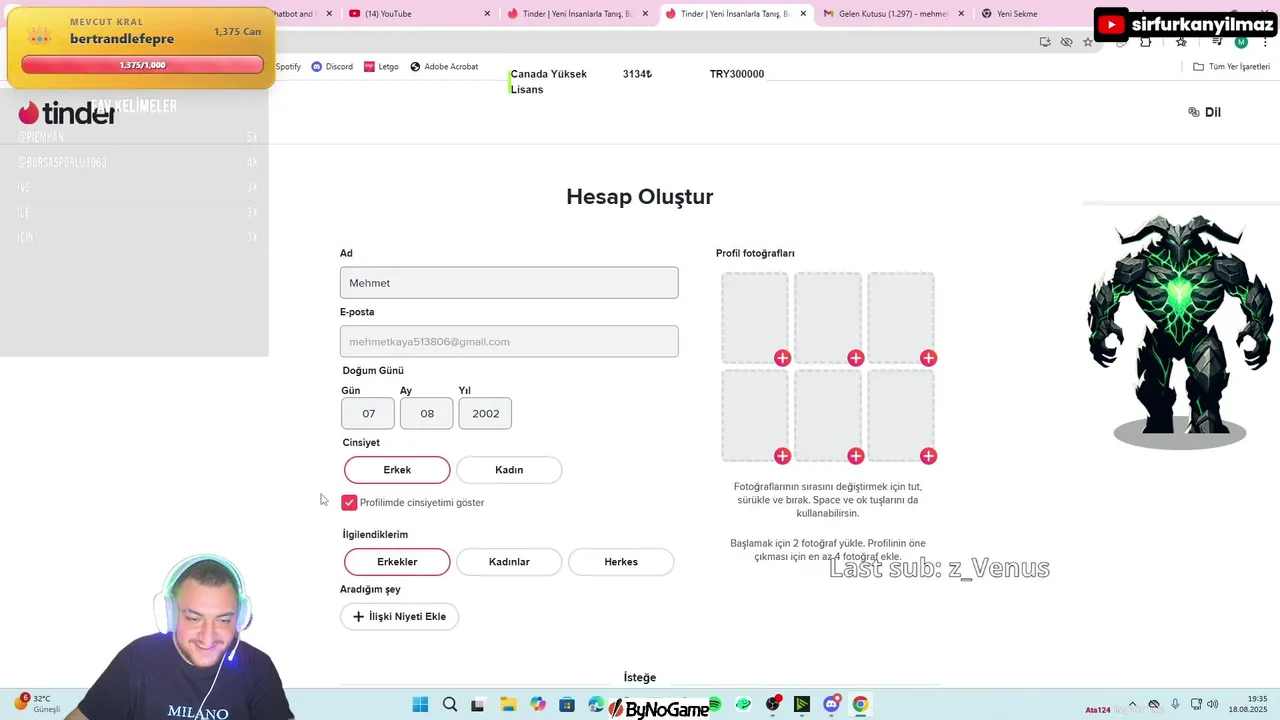
Task: Click the Hesap Oluştur heading
Action: coord(640,197)
